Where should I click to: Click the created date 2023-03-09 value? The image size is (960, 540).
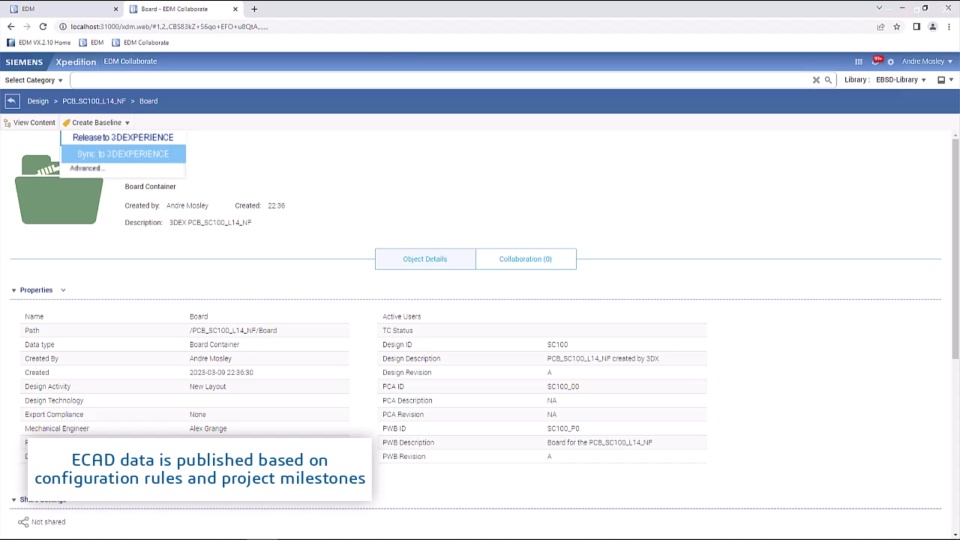click(221, 373)
